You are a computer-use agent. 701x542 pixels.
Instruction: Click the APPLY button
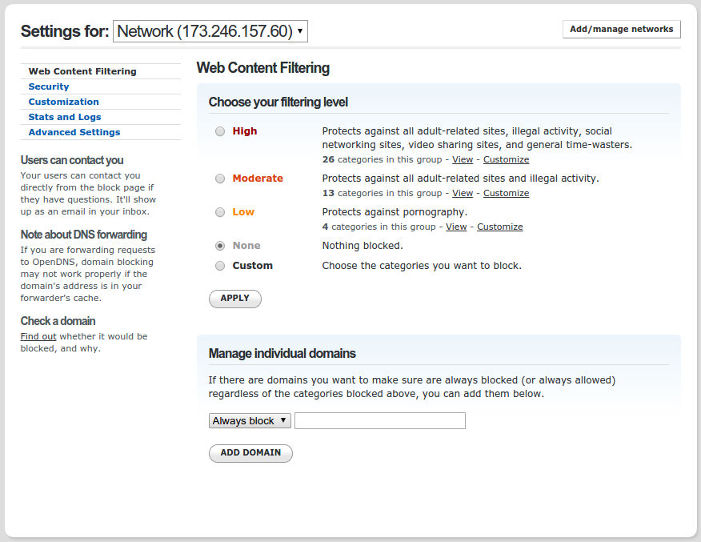coord(235,298)
